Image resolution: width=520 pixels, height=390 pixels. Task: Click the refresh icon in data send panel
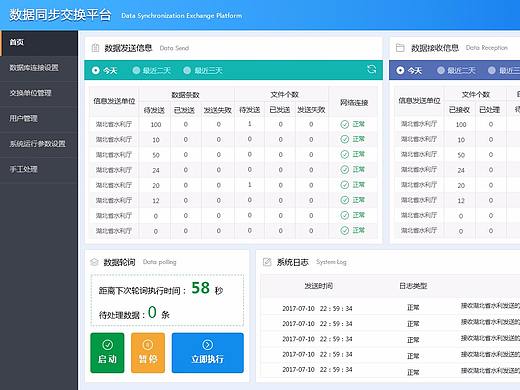371,69
